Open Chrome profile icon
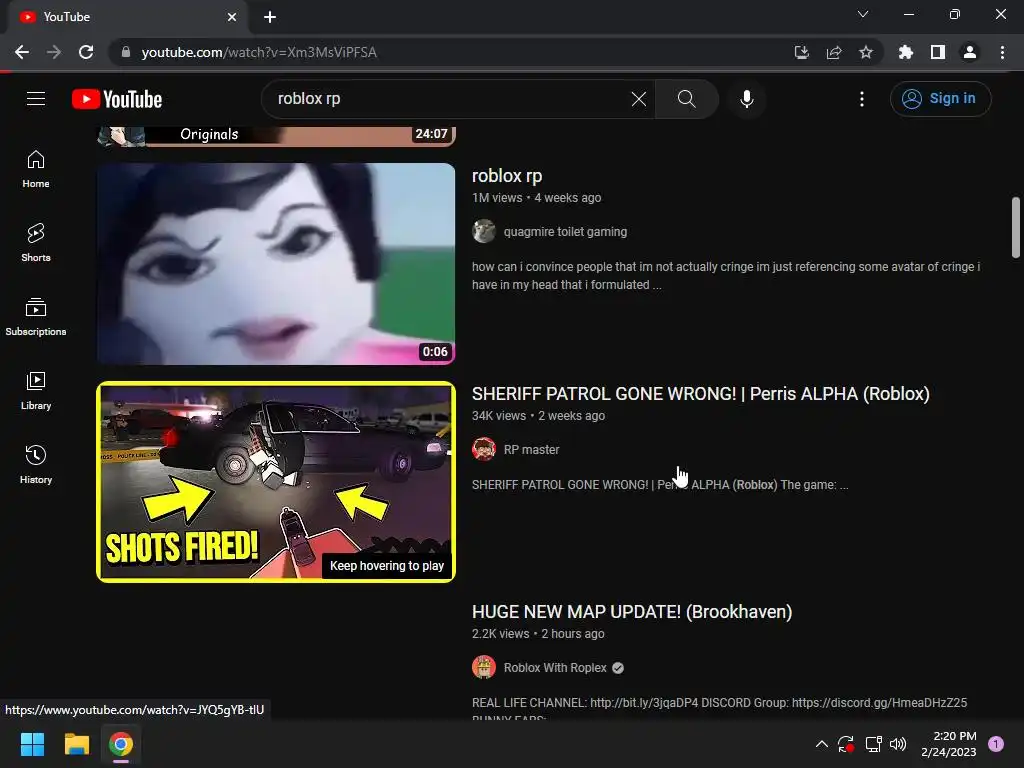 click(970, 52)
